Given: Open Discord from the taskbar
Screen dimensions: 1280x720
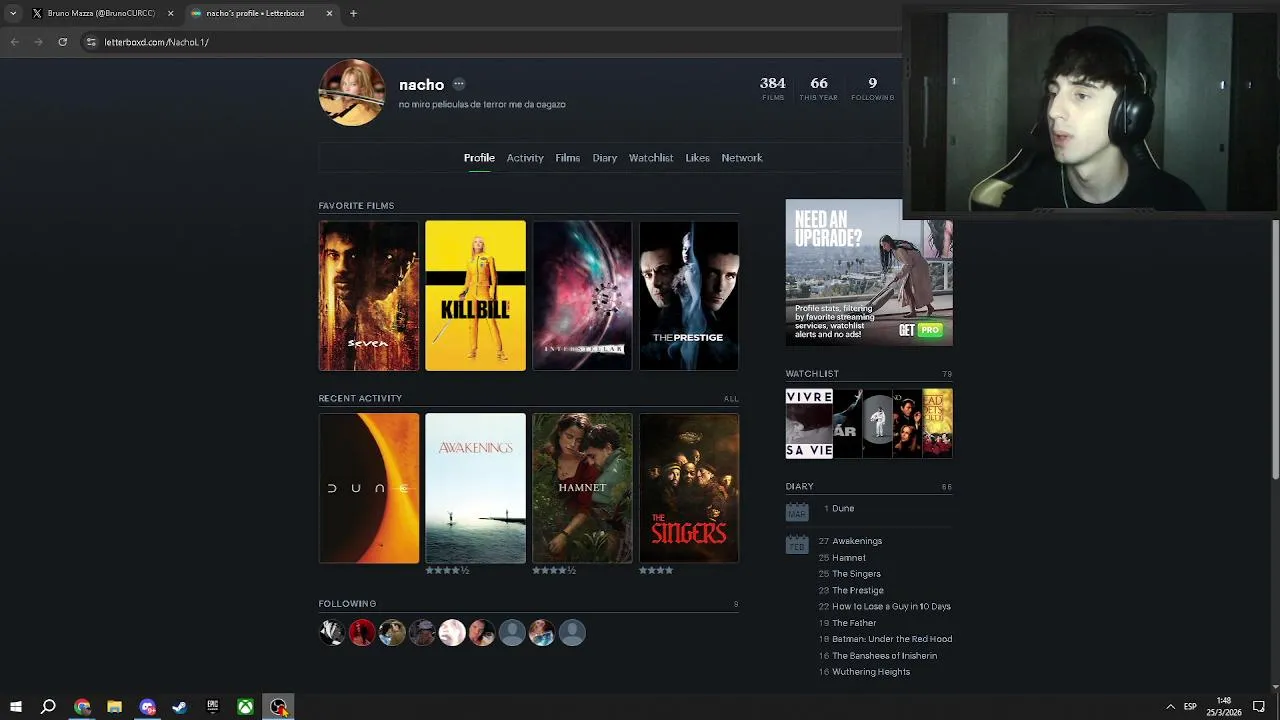Looking at the screenshot, I should pyautogui.click(x=148, y=707).
